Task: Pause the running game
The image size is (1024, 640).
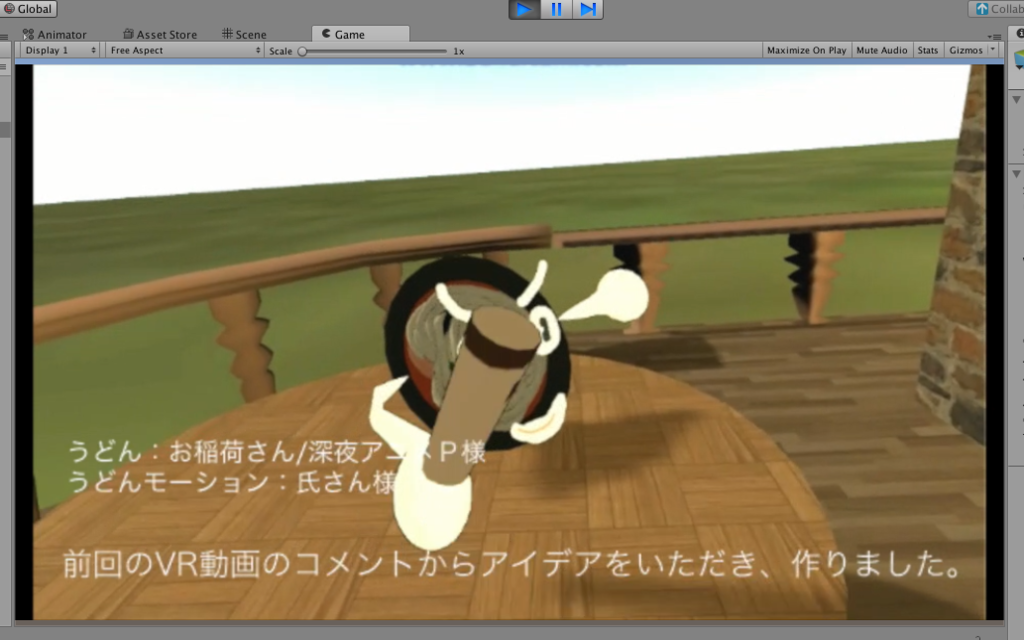Action: 556,9
